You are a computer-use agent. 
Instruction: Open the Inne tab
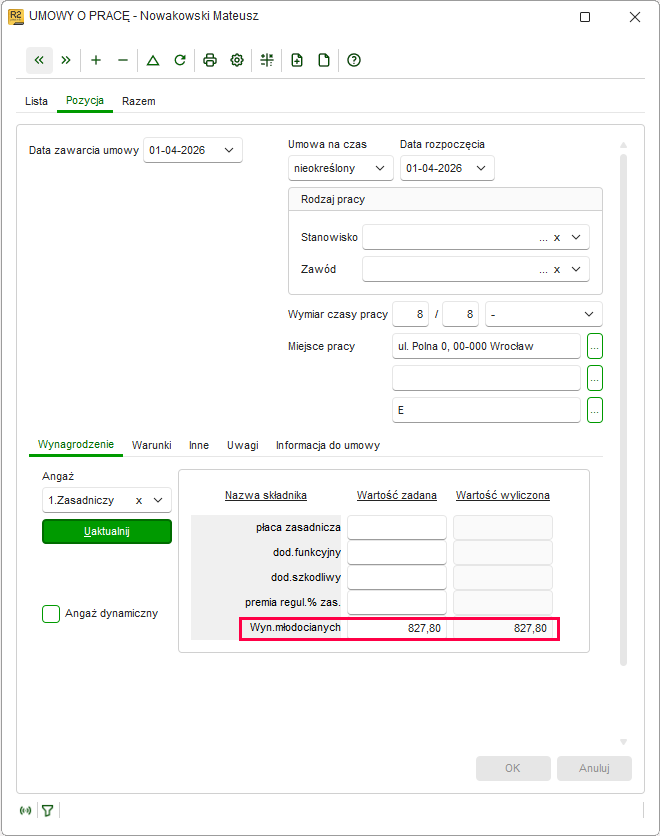click(199, 445)
